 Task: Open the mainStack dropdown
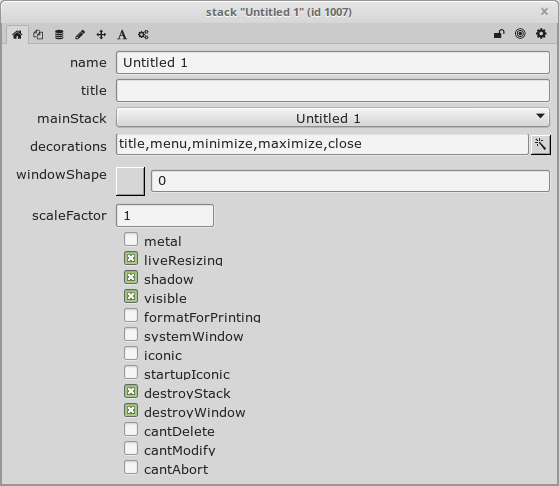(333, 118)
